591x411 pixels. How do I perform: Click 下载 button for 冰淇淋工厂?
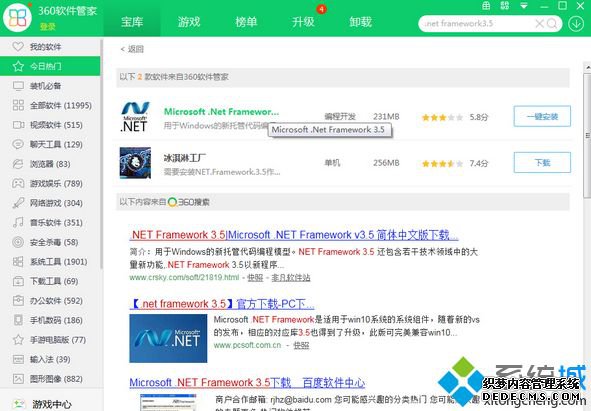click(542, 163)
